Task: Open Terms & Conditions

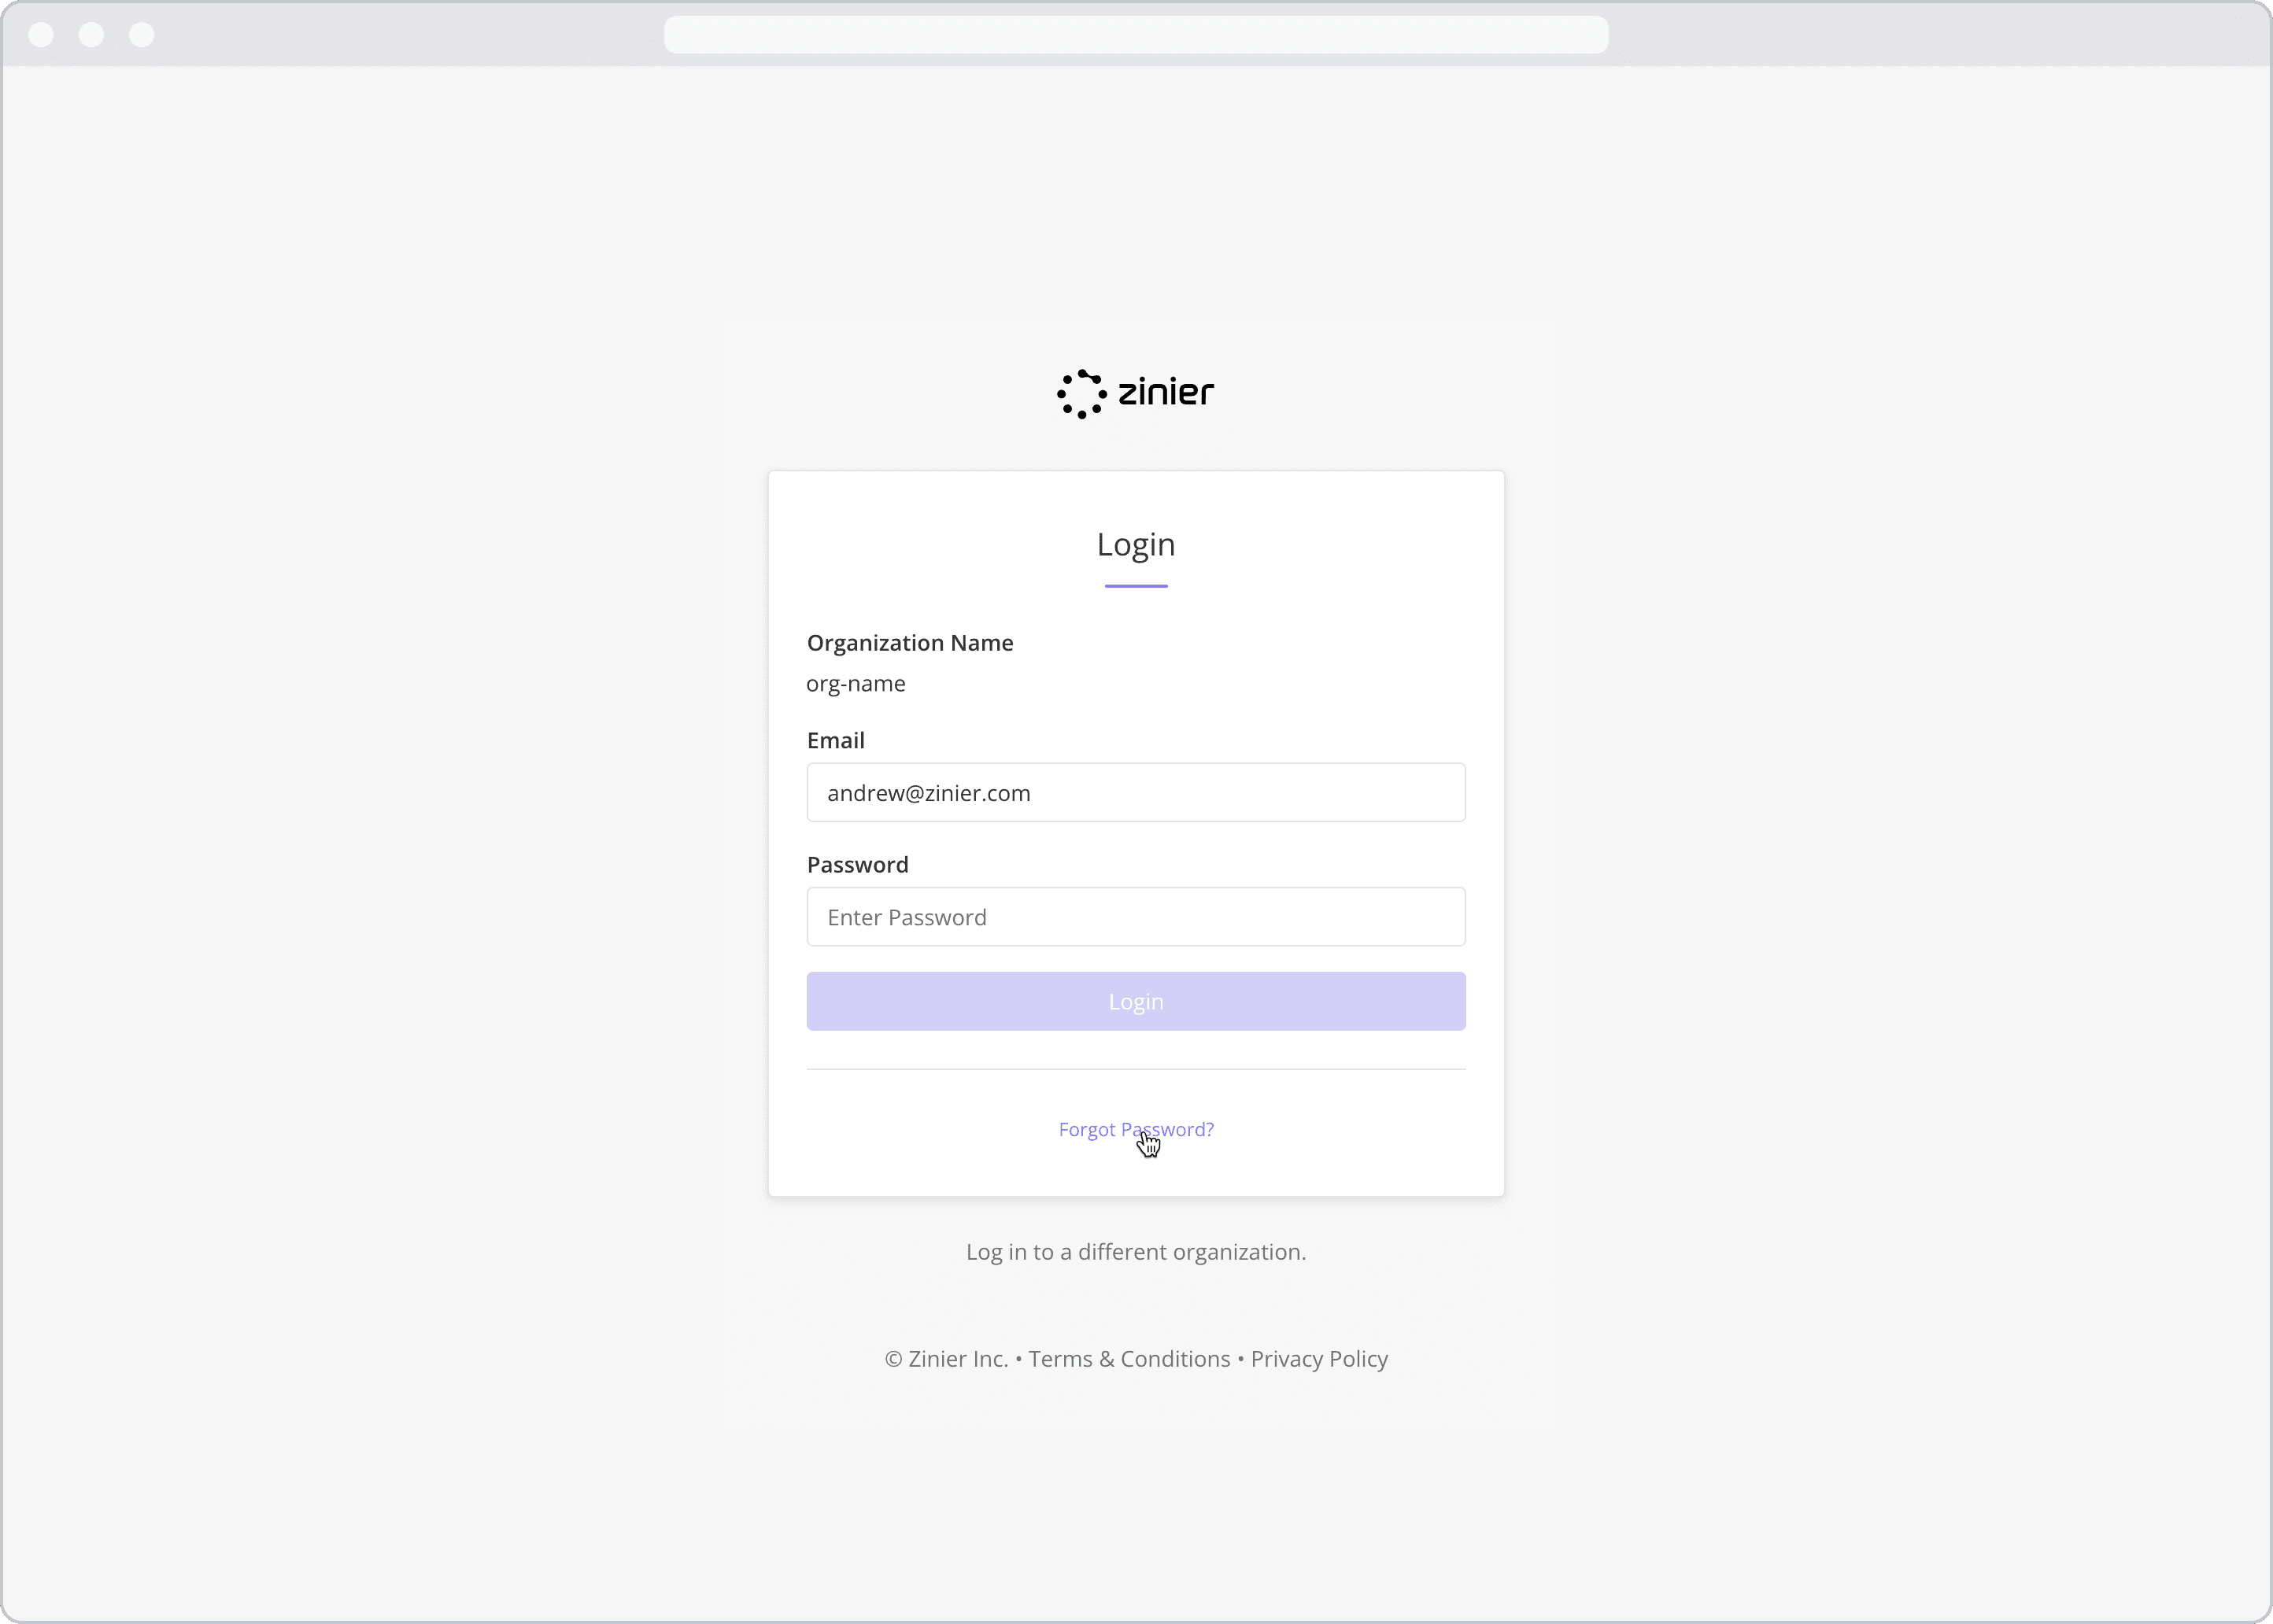Action: (x=1129, y=1359)
